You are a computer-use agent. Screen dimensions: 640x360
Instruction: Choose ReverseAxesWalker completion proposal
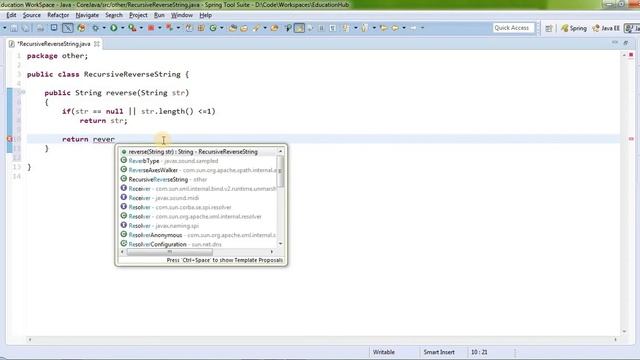point(198,170)
